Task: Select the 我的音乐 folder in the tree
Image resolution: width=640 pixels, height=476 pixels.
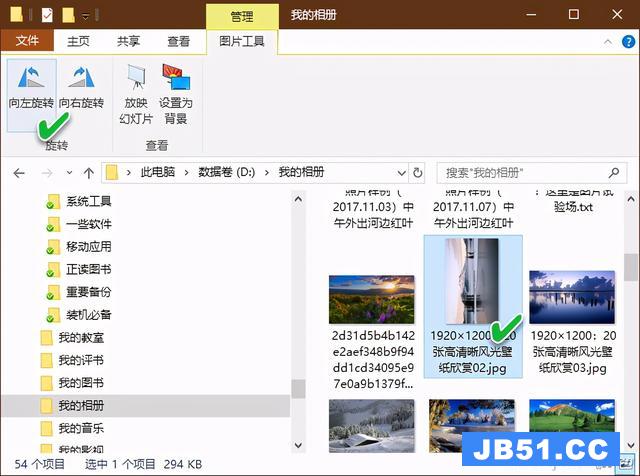Action: pos(80,428)
